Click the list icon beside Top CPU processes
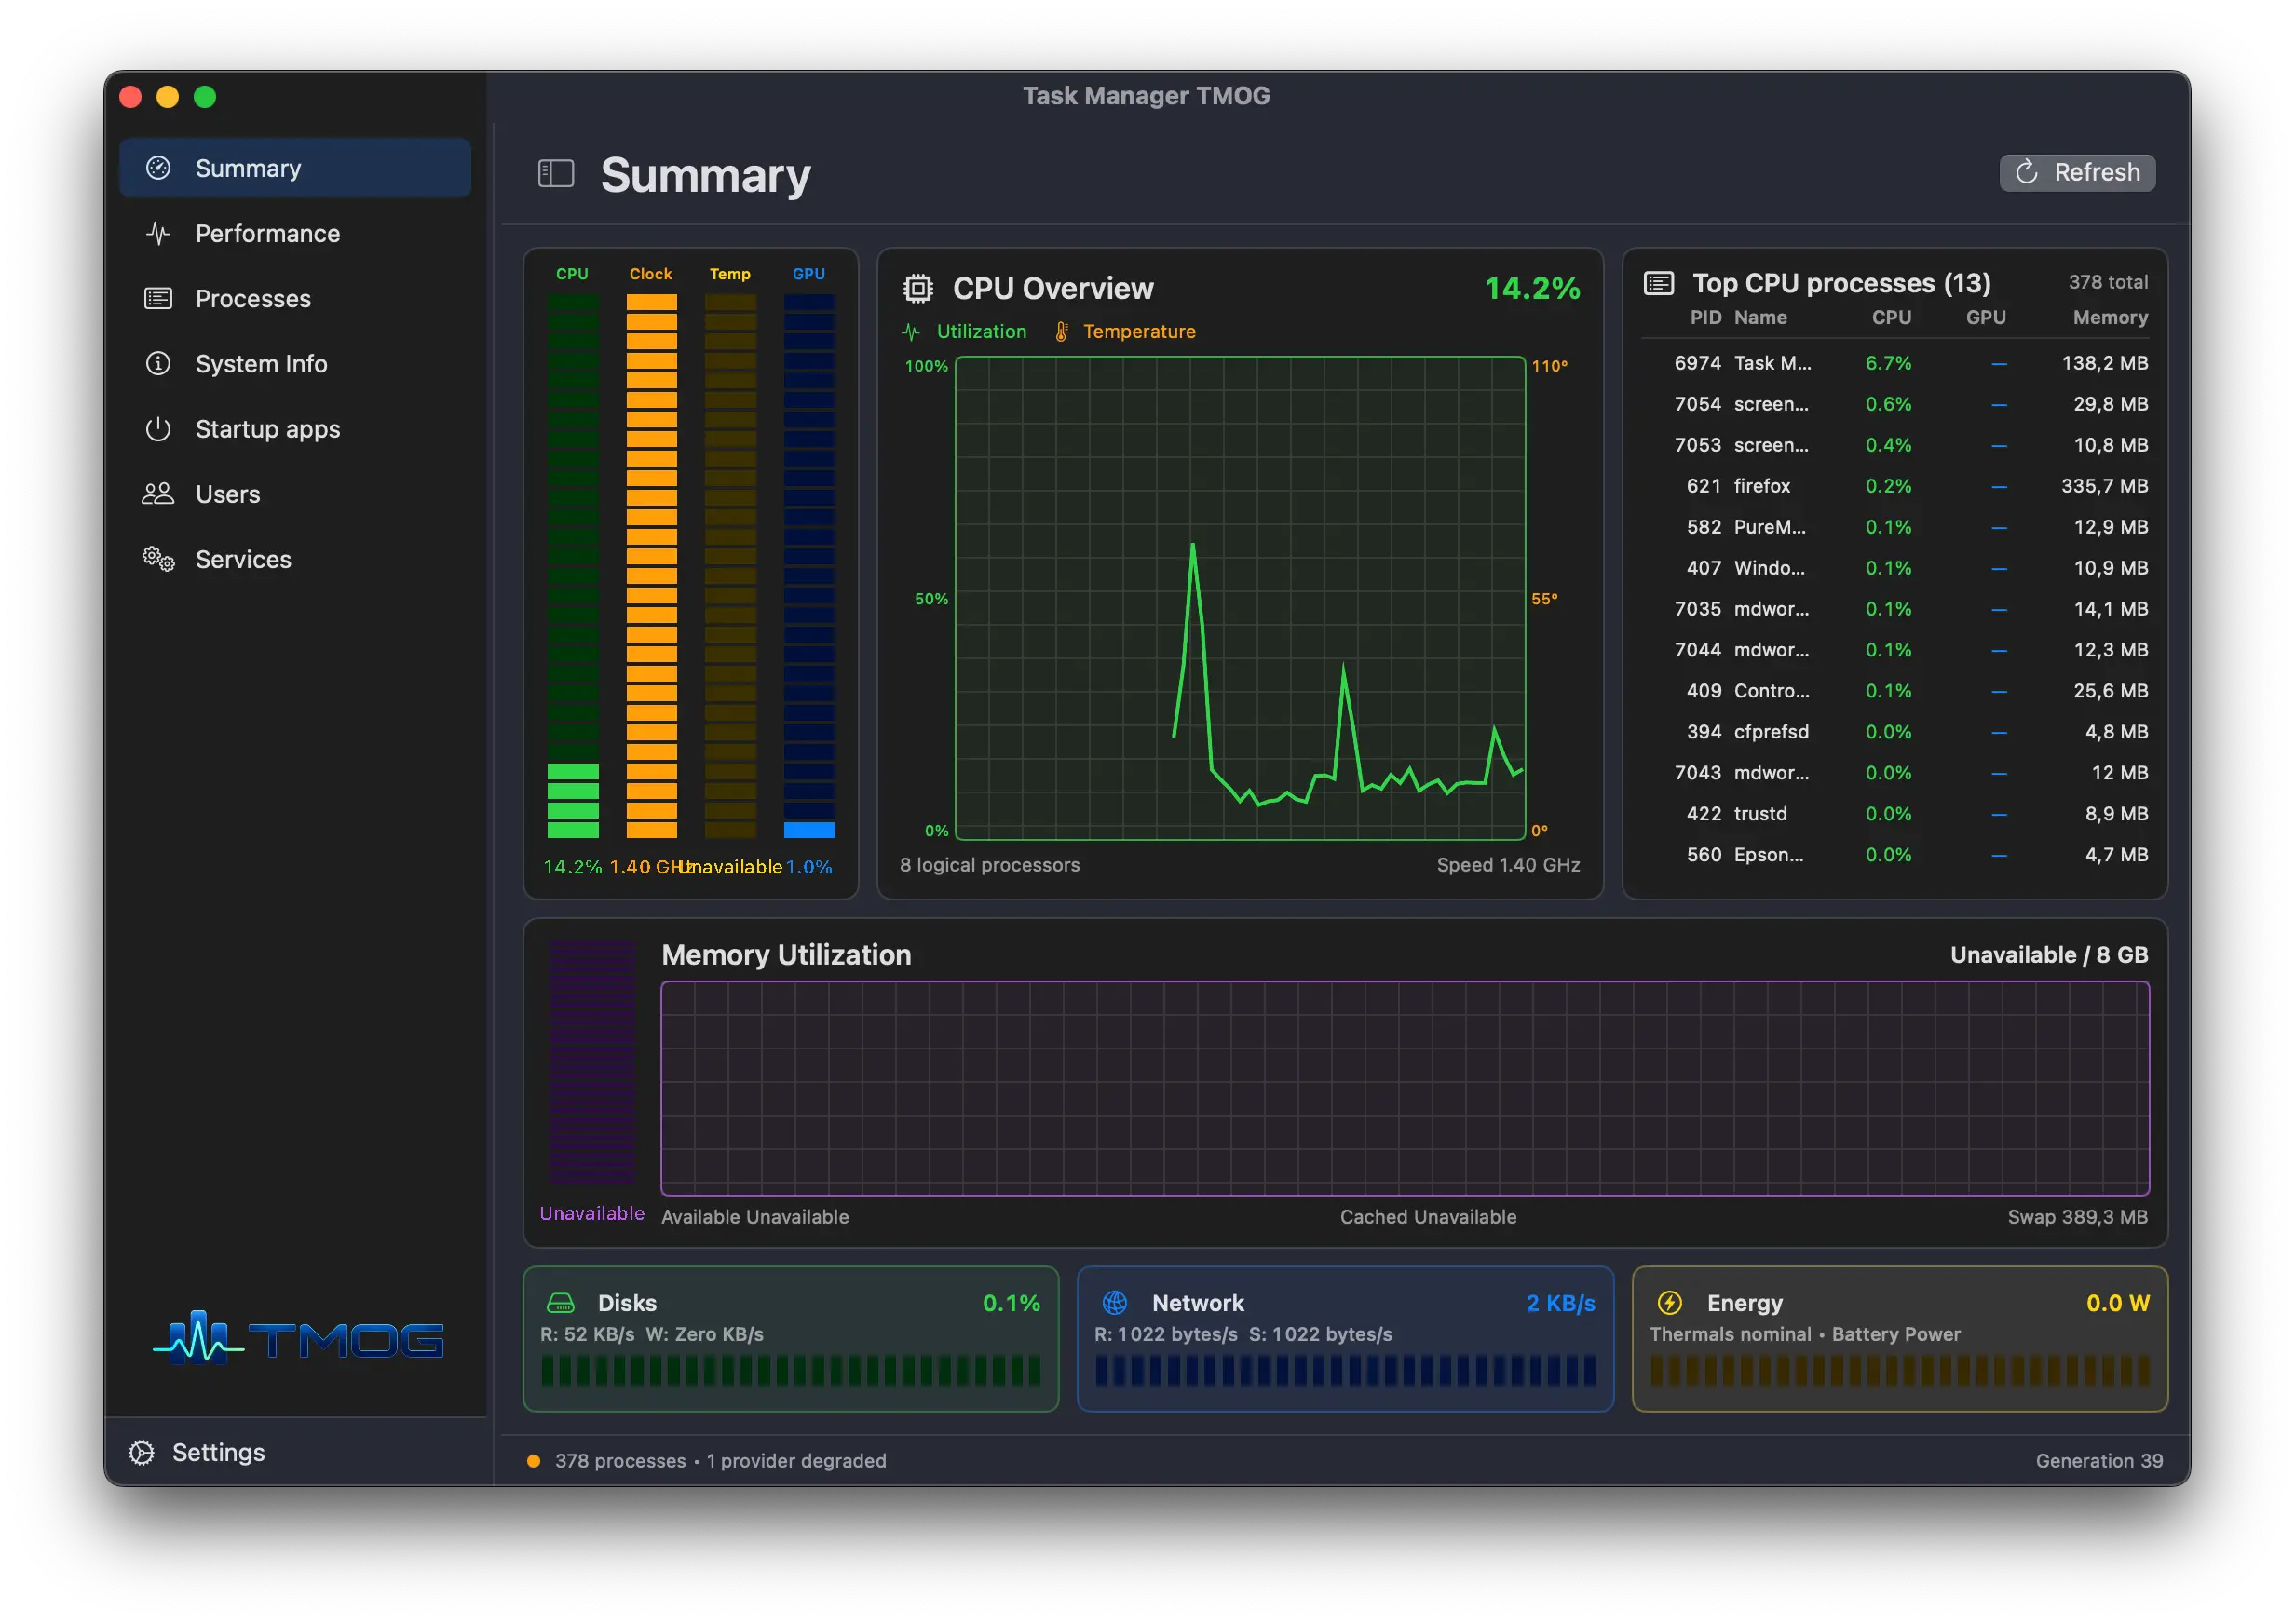 pyautogui.click(x=1659, y=283)
